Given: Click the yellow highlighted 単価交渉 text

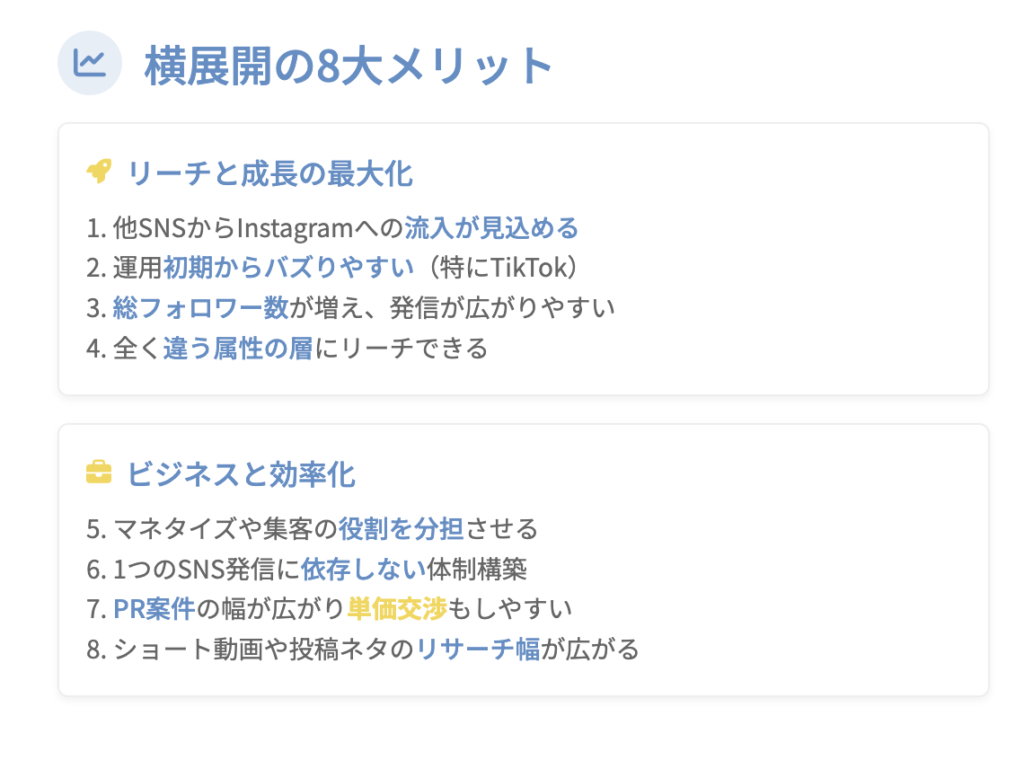Looking at the screenshot, I should (x=397, y=608).
